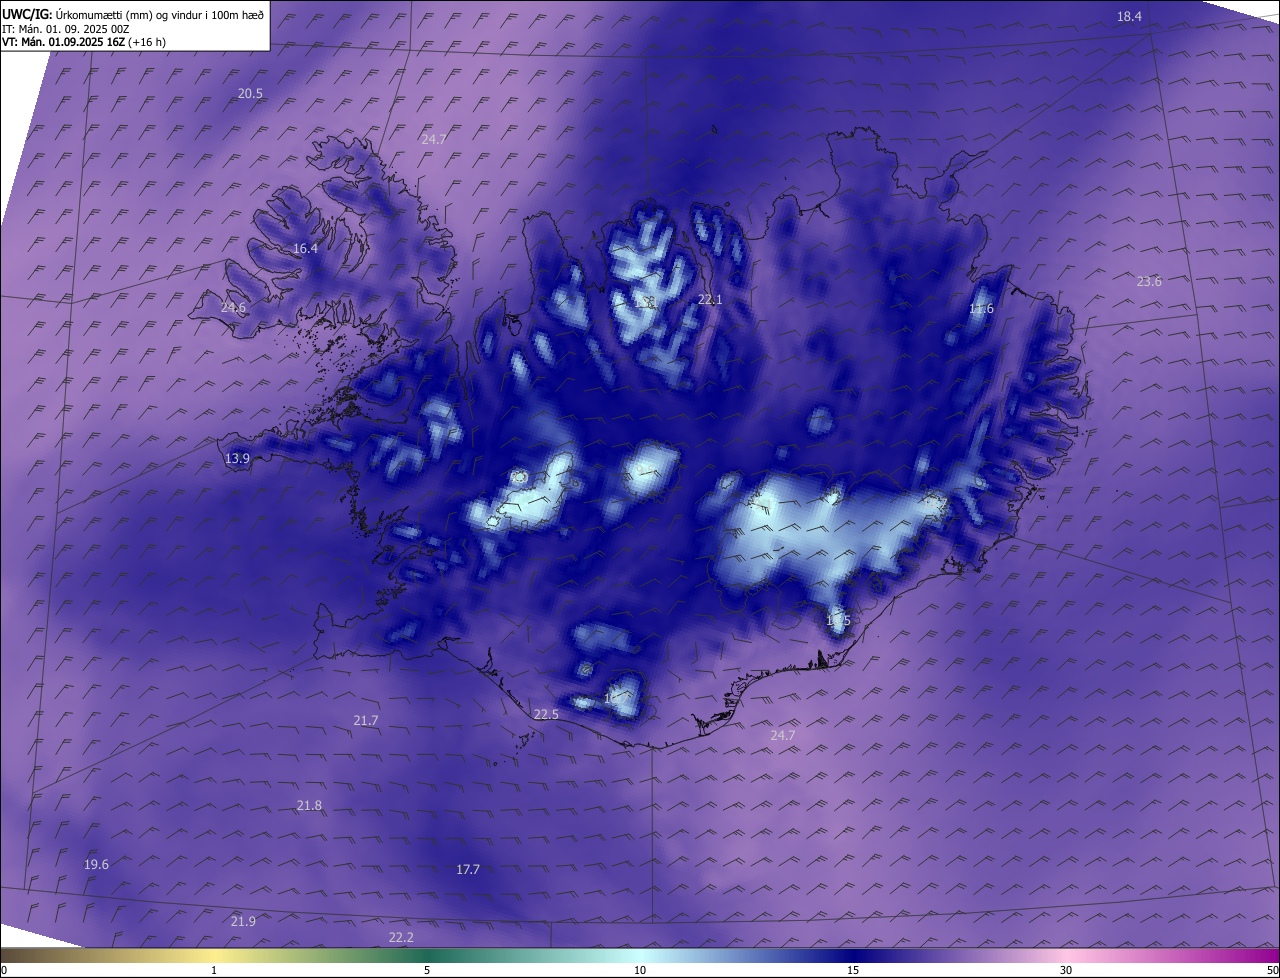Click the 17.7 value on the map
This screenshot has height=978, width=1280.
[x=468, y=869]
